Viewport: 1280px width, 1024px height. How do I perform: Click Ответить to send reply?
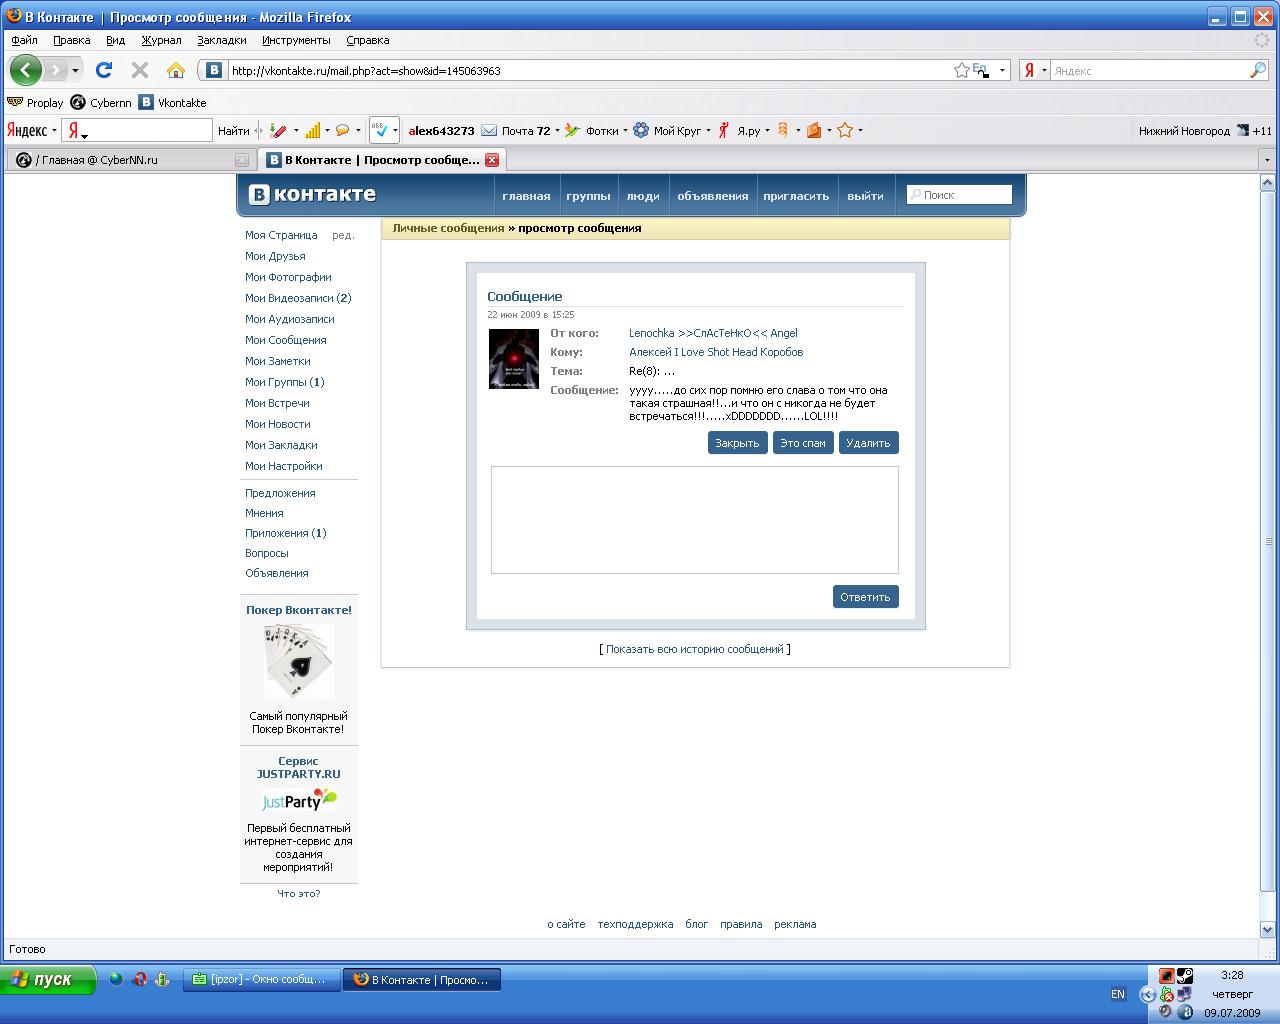pos(865,596)
